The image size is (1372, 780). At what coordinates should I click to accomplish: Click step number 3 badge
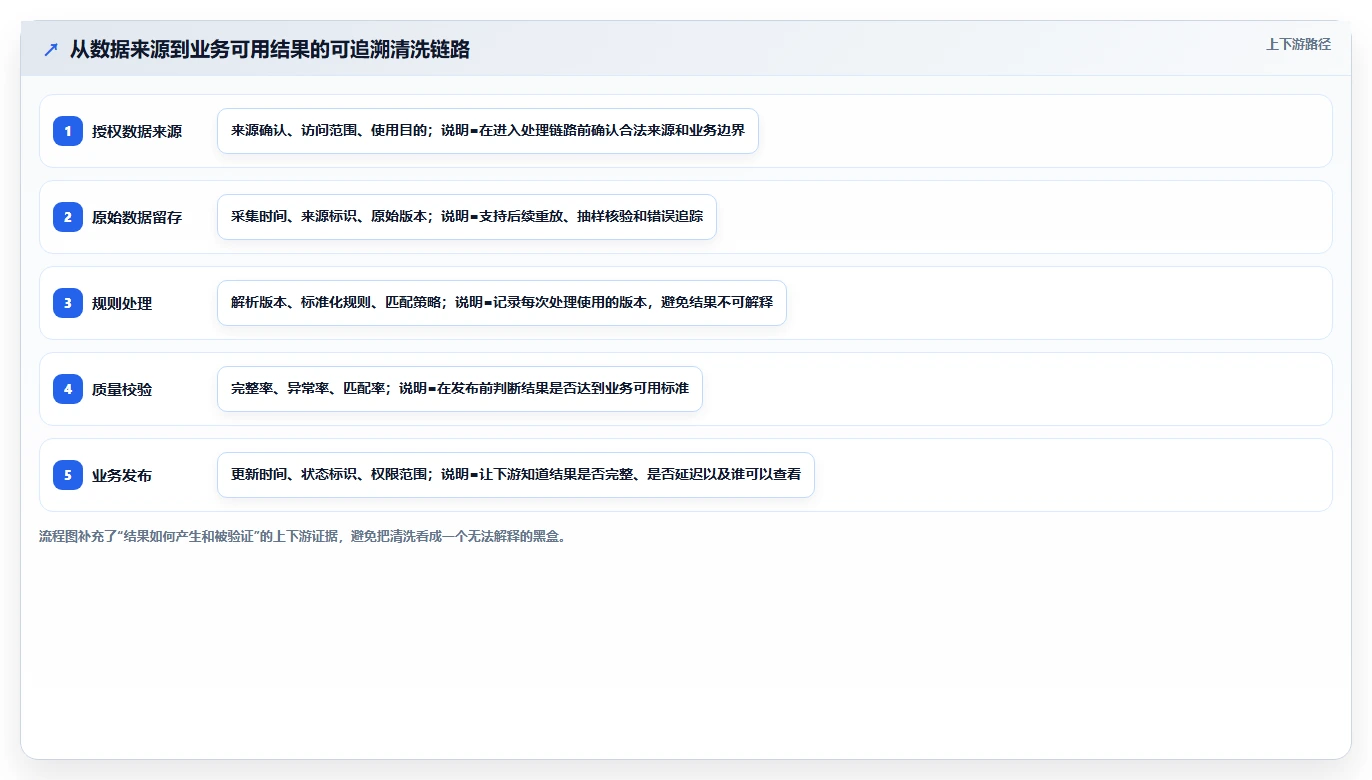[68, 303]
